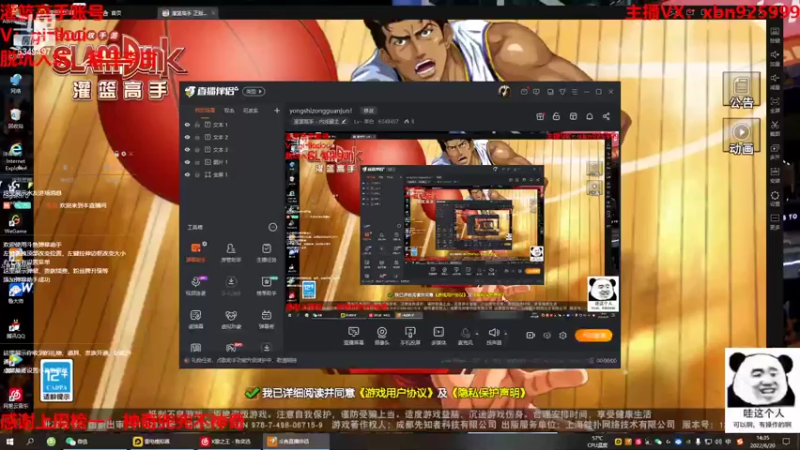
Task: Switch to the second scene tab
Action: click(x=229, y=110)
